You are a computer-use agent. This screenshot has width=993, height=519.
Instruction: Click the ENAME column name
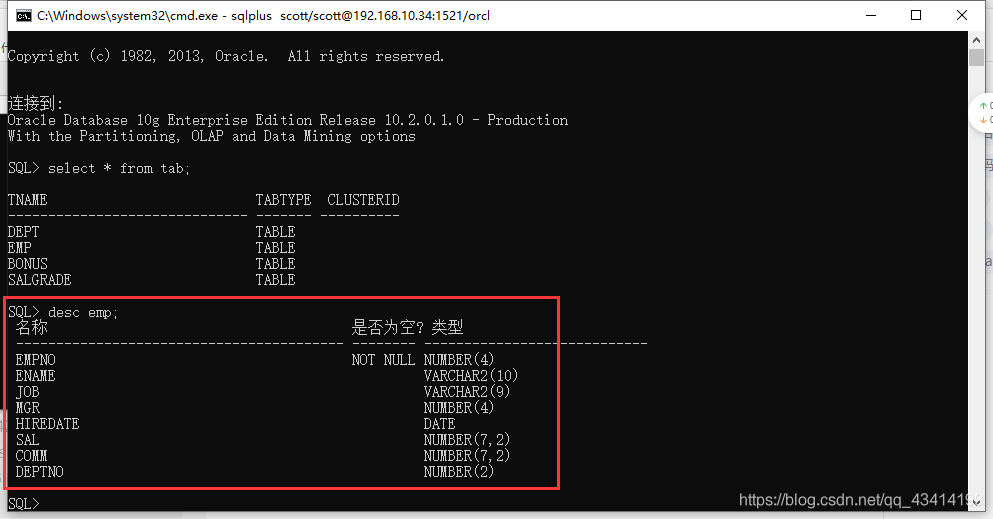coord(35,375)
